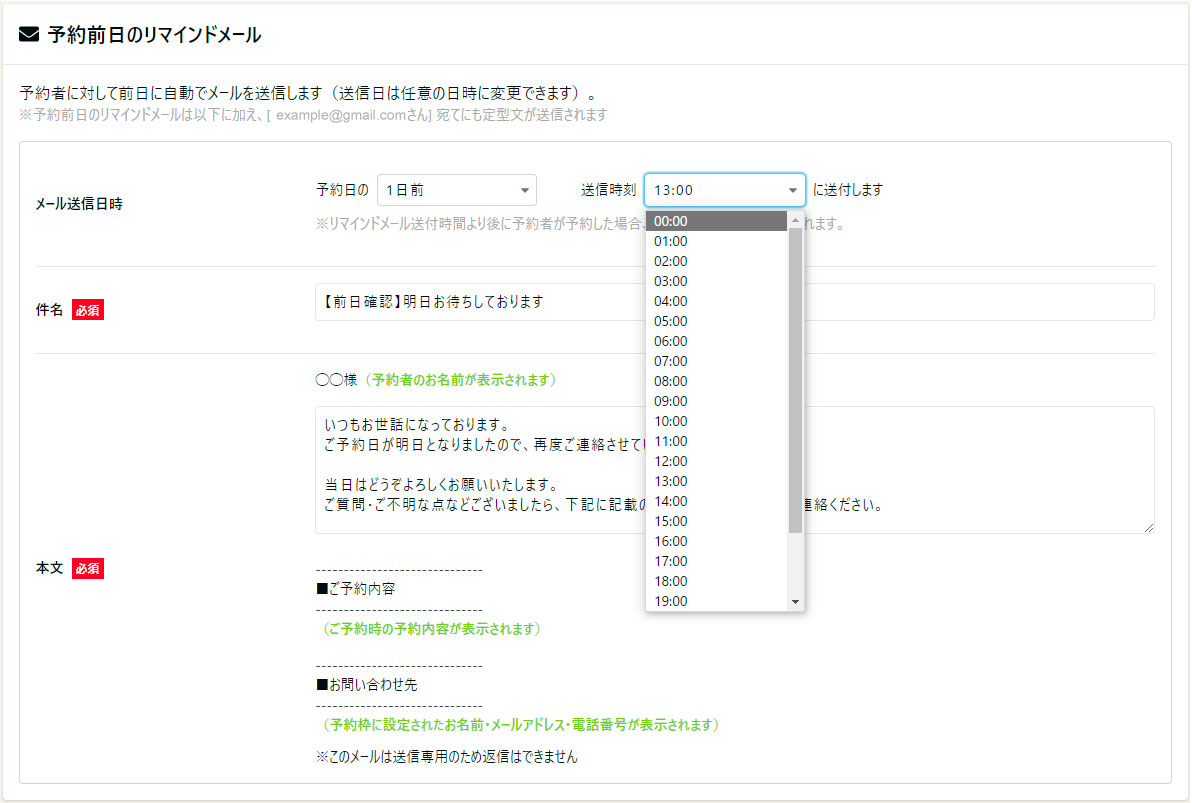Pick 06:00 as the send time
This screenshot has width=1192, height=803.
click(x=716, y=341)
